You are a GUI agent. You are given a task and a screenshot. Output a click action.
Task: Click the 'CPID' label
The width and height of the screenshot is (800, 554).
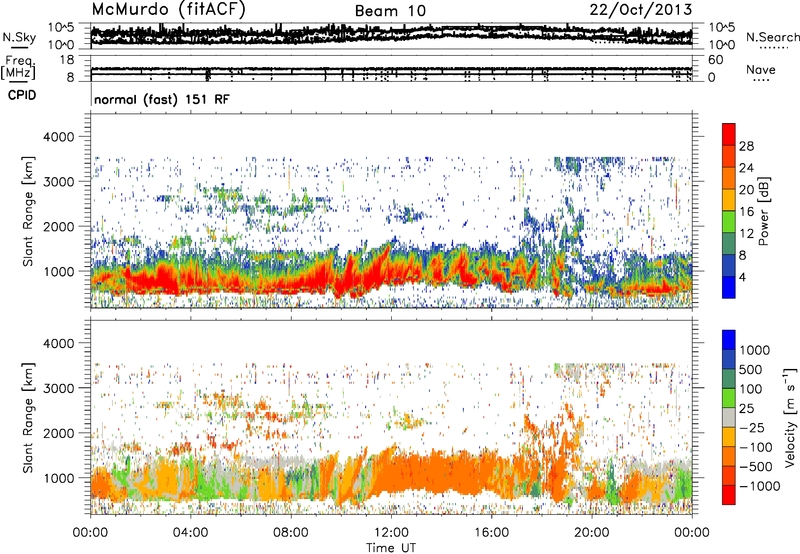[22, 95]
